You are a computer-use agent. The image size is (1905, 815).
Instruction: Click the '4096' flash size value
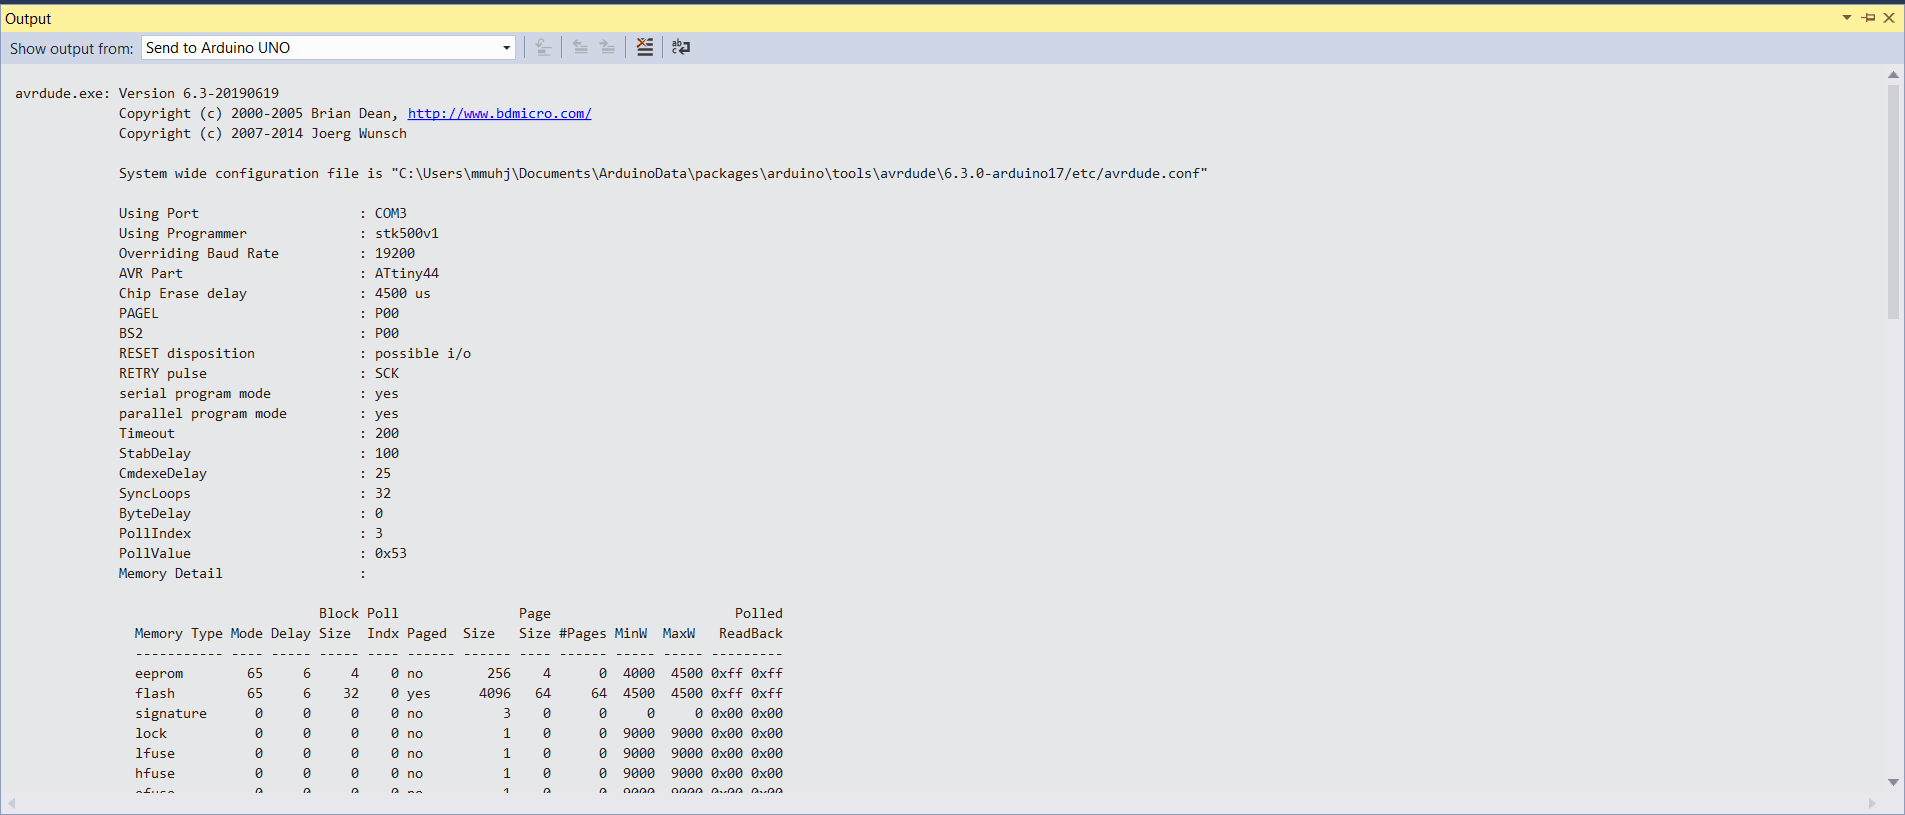495,693
